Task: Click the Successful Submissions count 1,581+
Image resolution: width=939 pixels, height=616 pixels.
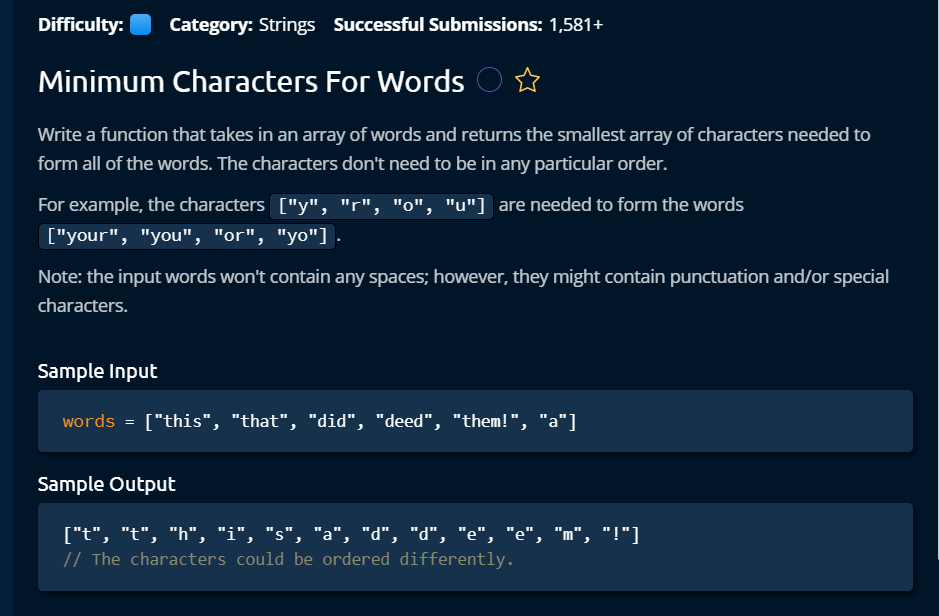Action: pyautogui.click(x=576, y=25)
